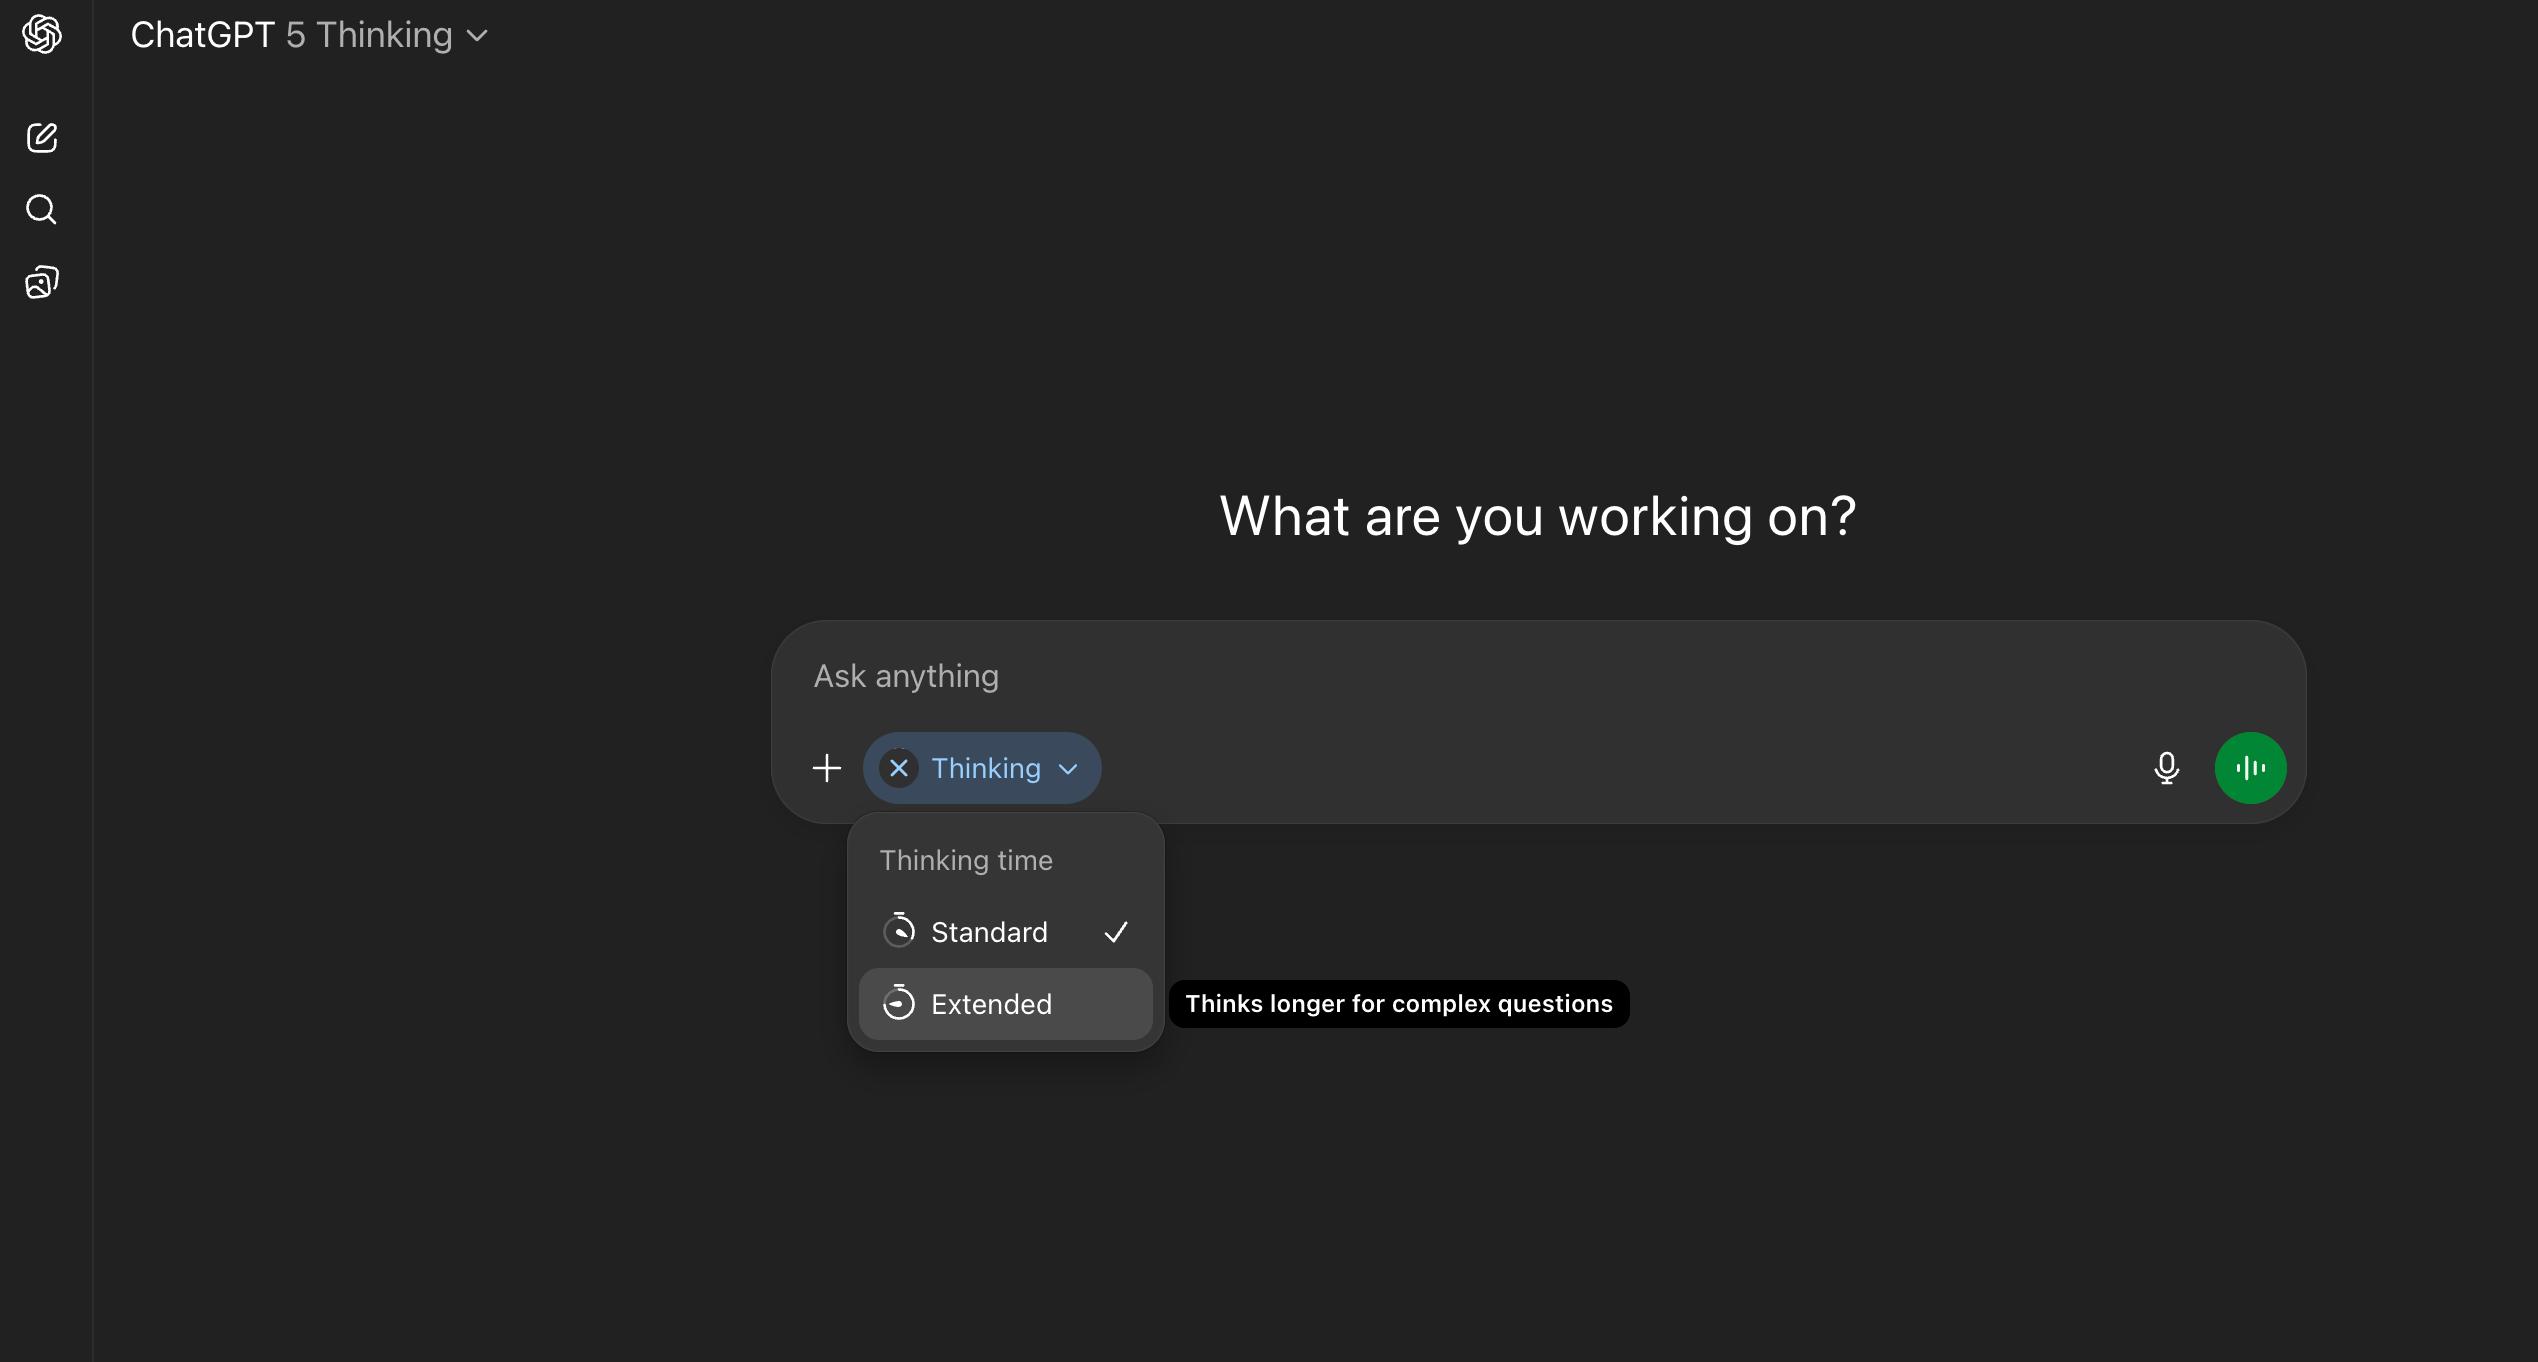Image resolution: width=2538 pixels, height=1362 pixels.
Task: Select Standard thinking time option
Action: tap(989, 932)
